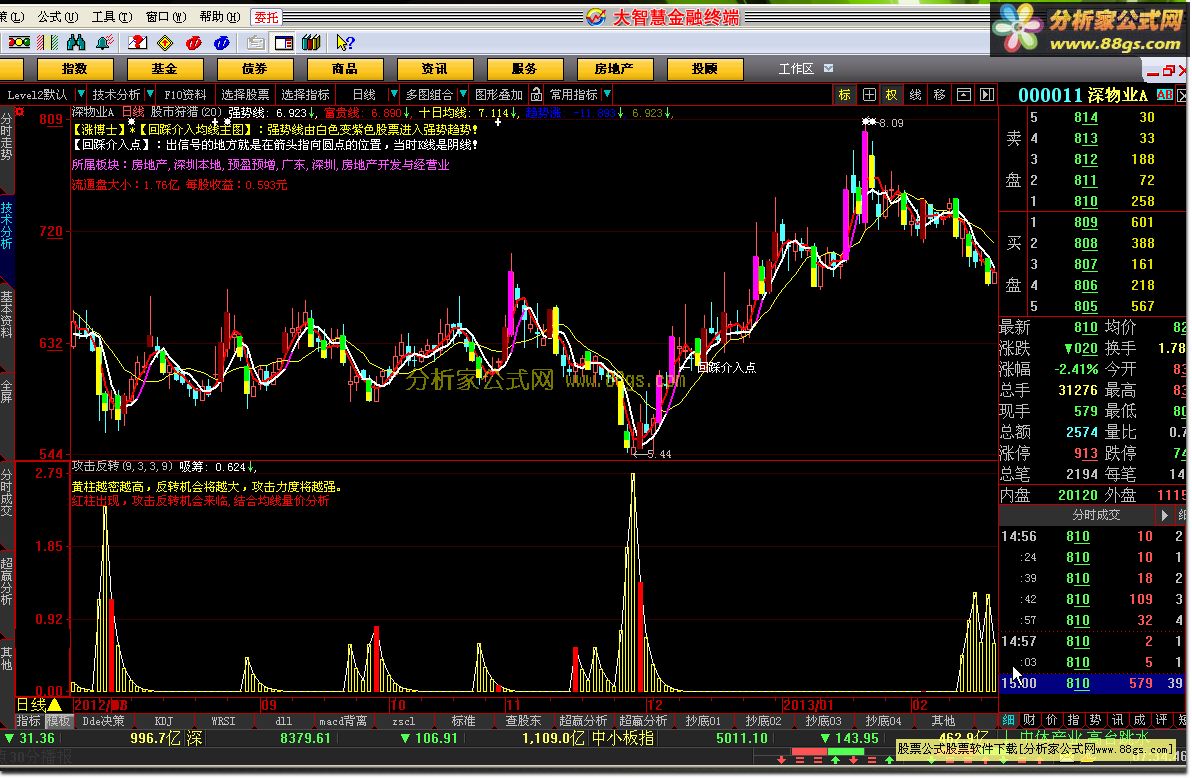Expand the Level2默认 dropdown arrow
The image size is (1192, 778).
tap(81, 94)
